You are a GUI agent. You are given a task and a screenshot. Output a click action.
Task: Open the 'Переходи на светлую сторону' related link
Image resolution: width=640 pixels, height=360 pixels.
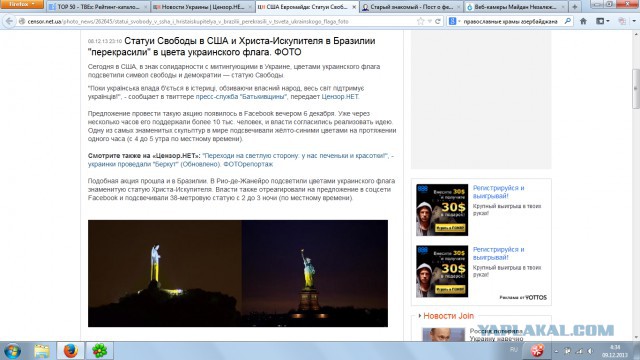pos(295,156)
